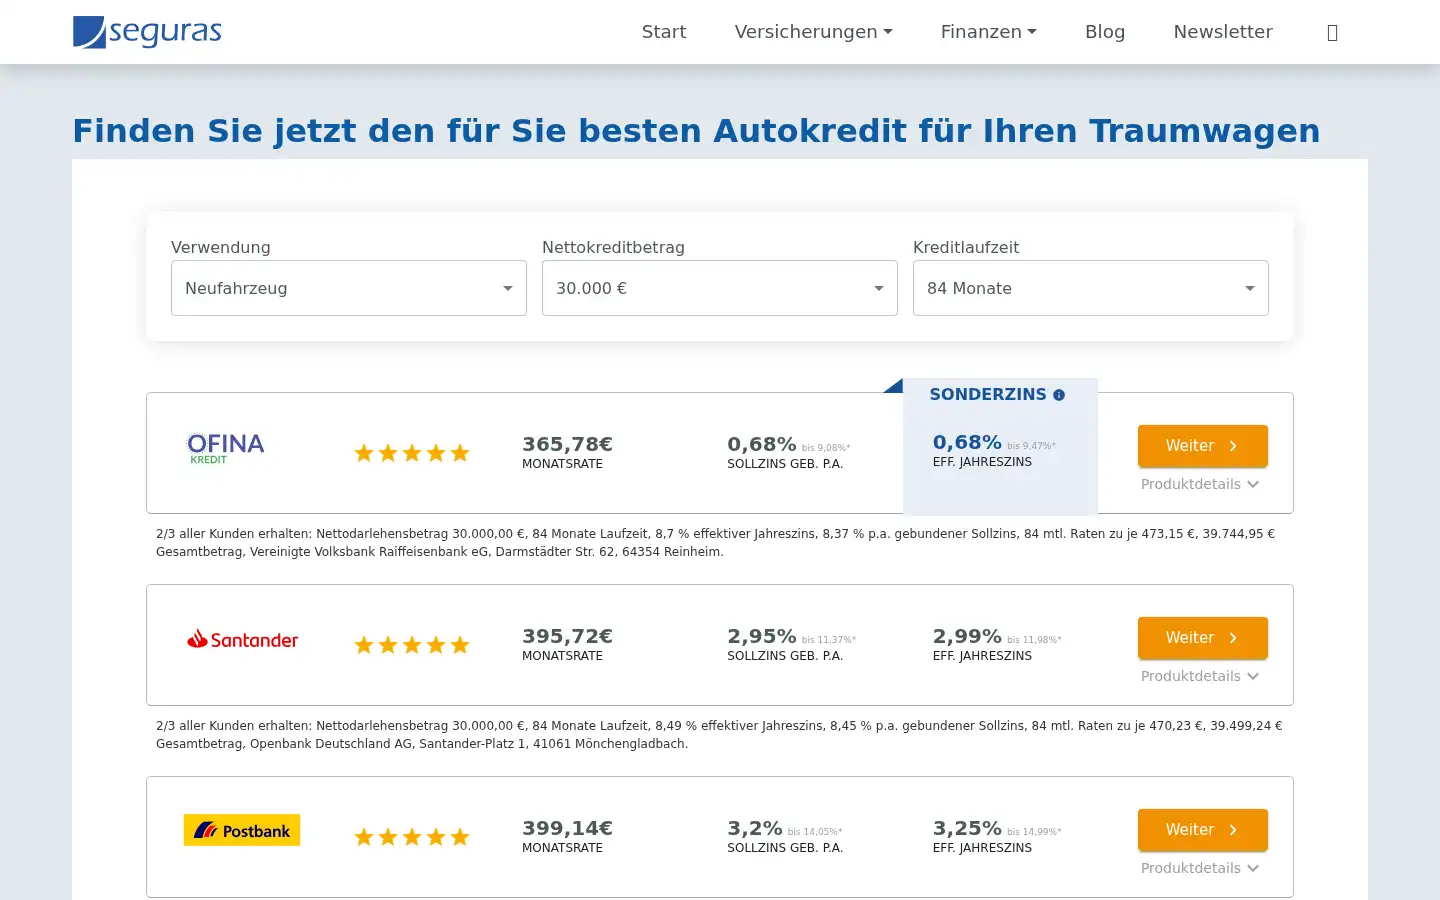The height and width of the screenshot is (900, 1440).
Task: Click the Postbank logo
Action: tap(242, 830)
